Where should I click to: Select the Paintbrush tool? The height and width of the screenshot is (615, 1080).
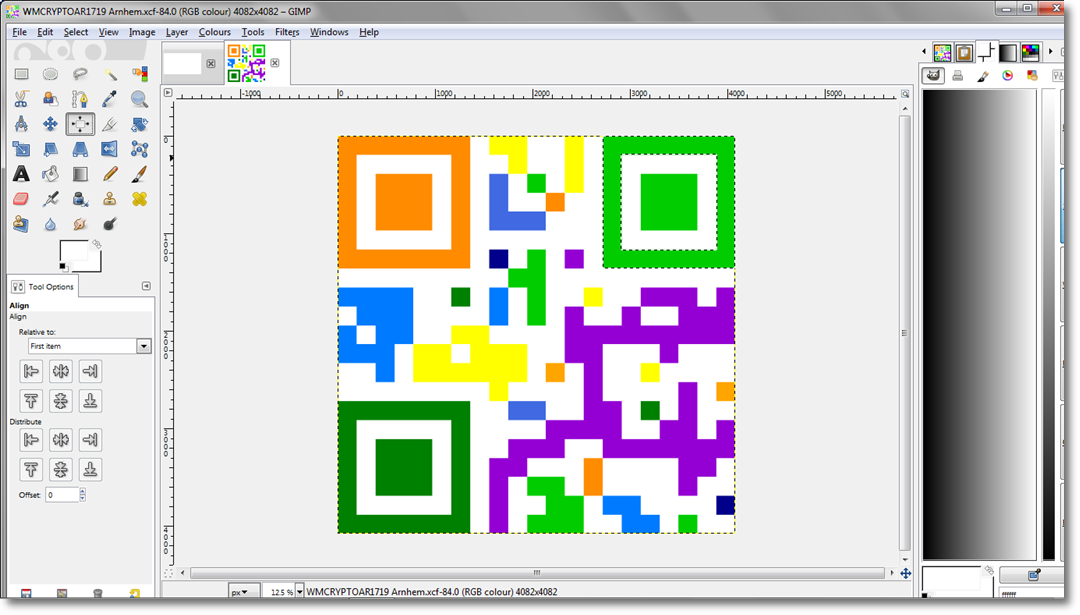tap(139, 174)
